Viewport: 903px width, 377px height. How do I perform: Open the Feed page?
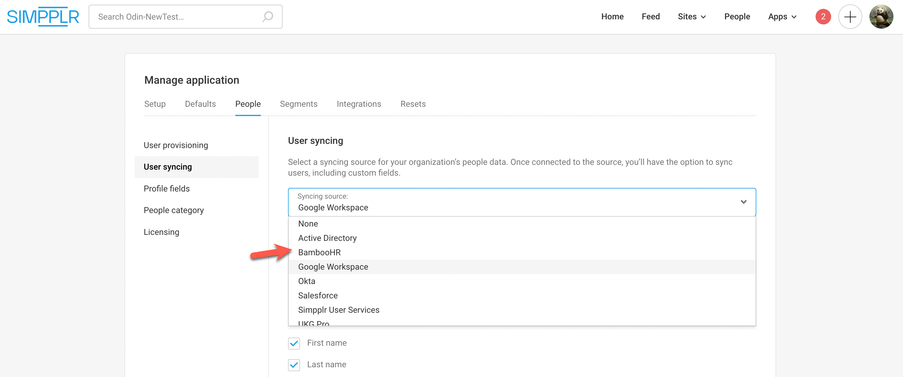coord(651,17)
